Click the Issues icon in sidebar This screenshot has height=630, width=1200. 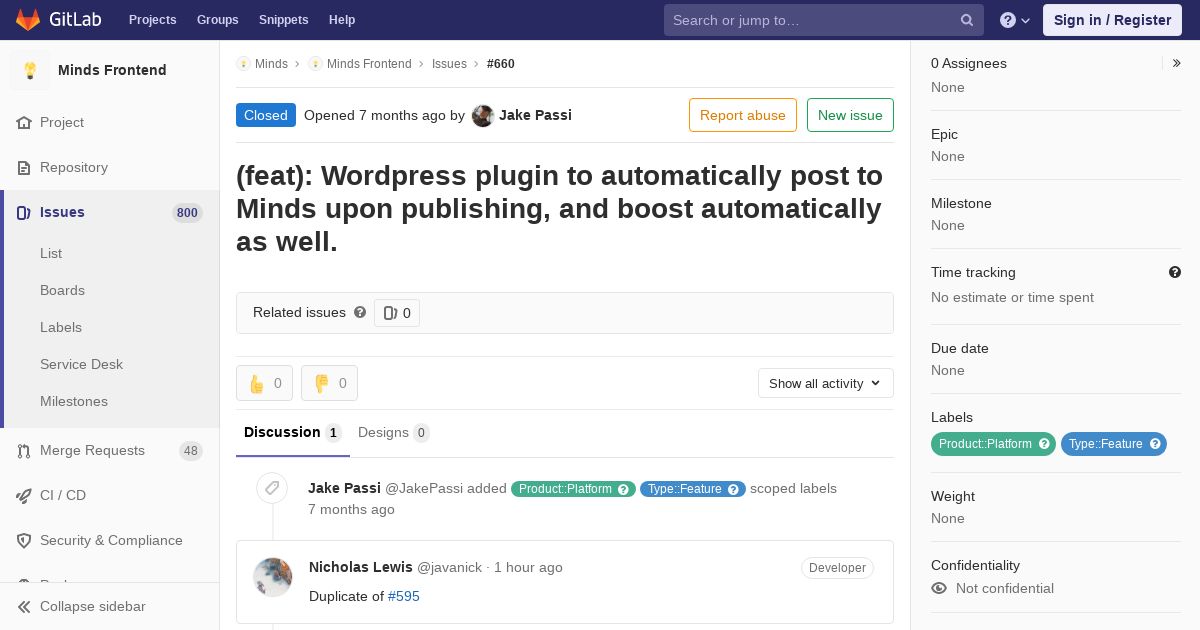tap(24, 213)
